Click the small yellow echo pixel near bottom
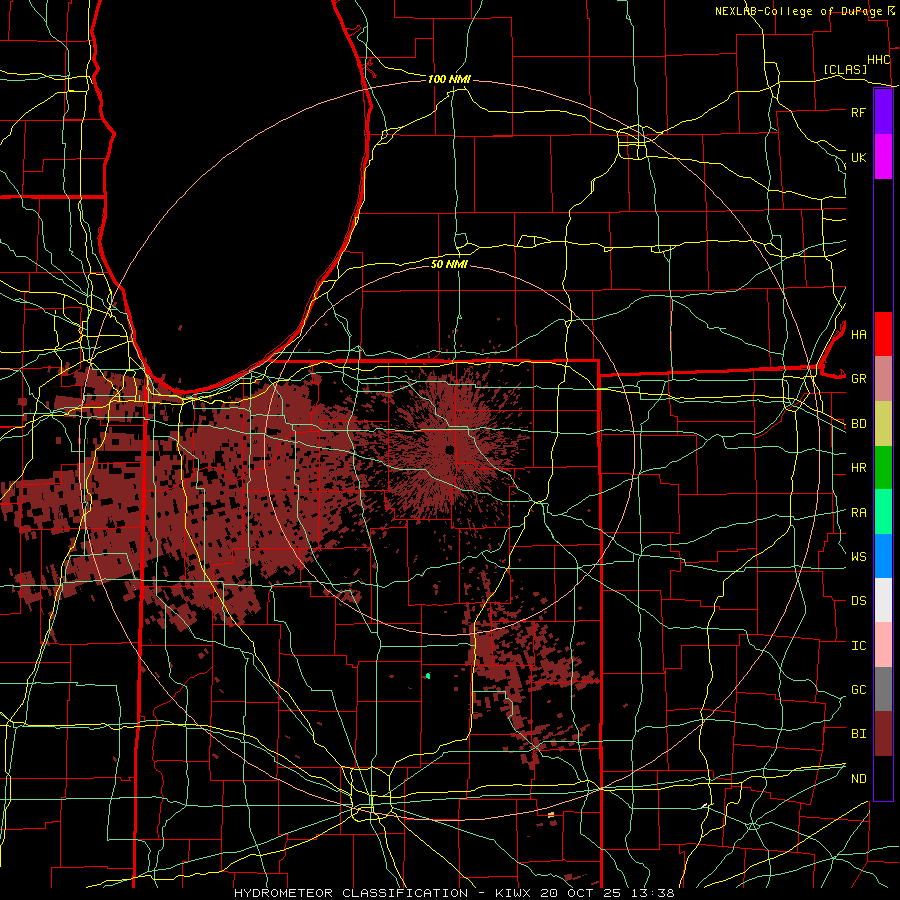The image size is (900, 900). 551,814
